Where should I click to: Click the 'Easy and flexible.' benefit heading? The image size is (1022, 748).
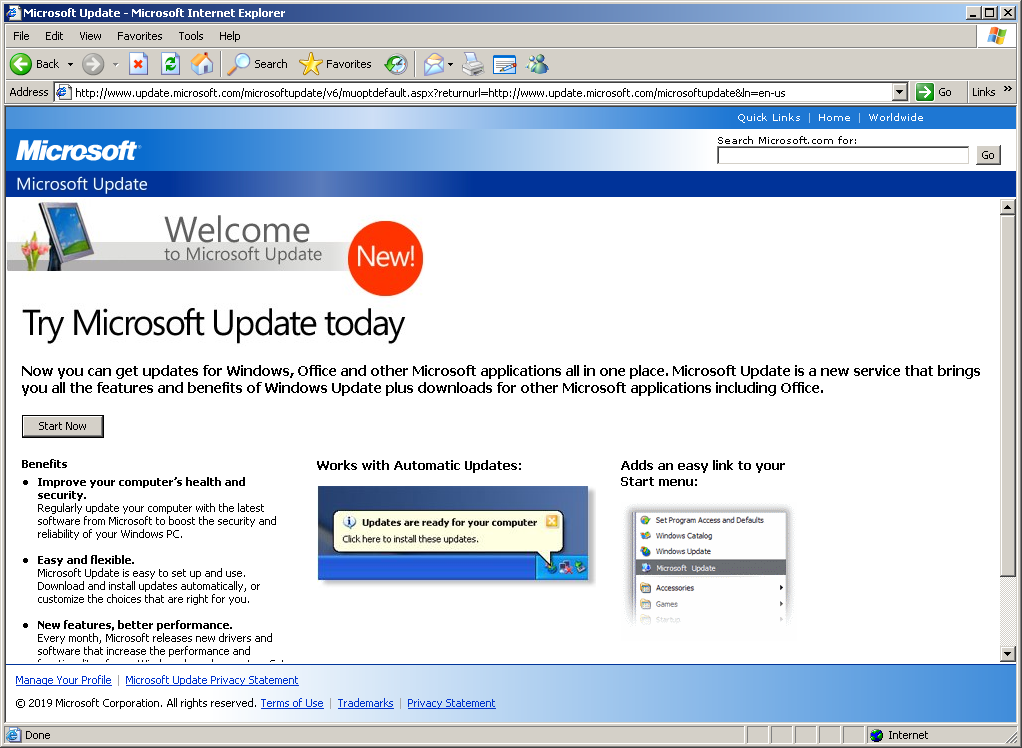[x=85, y=560]
